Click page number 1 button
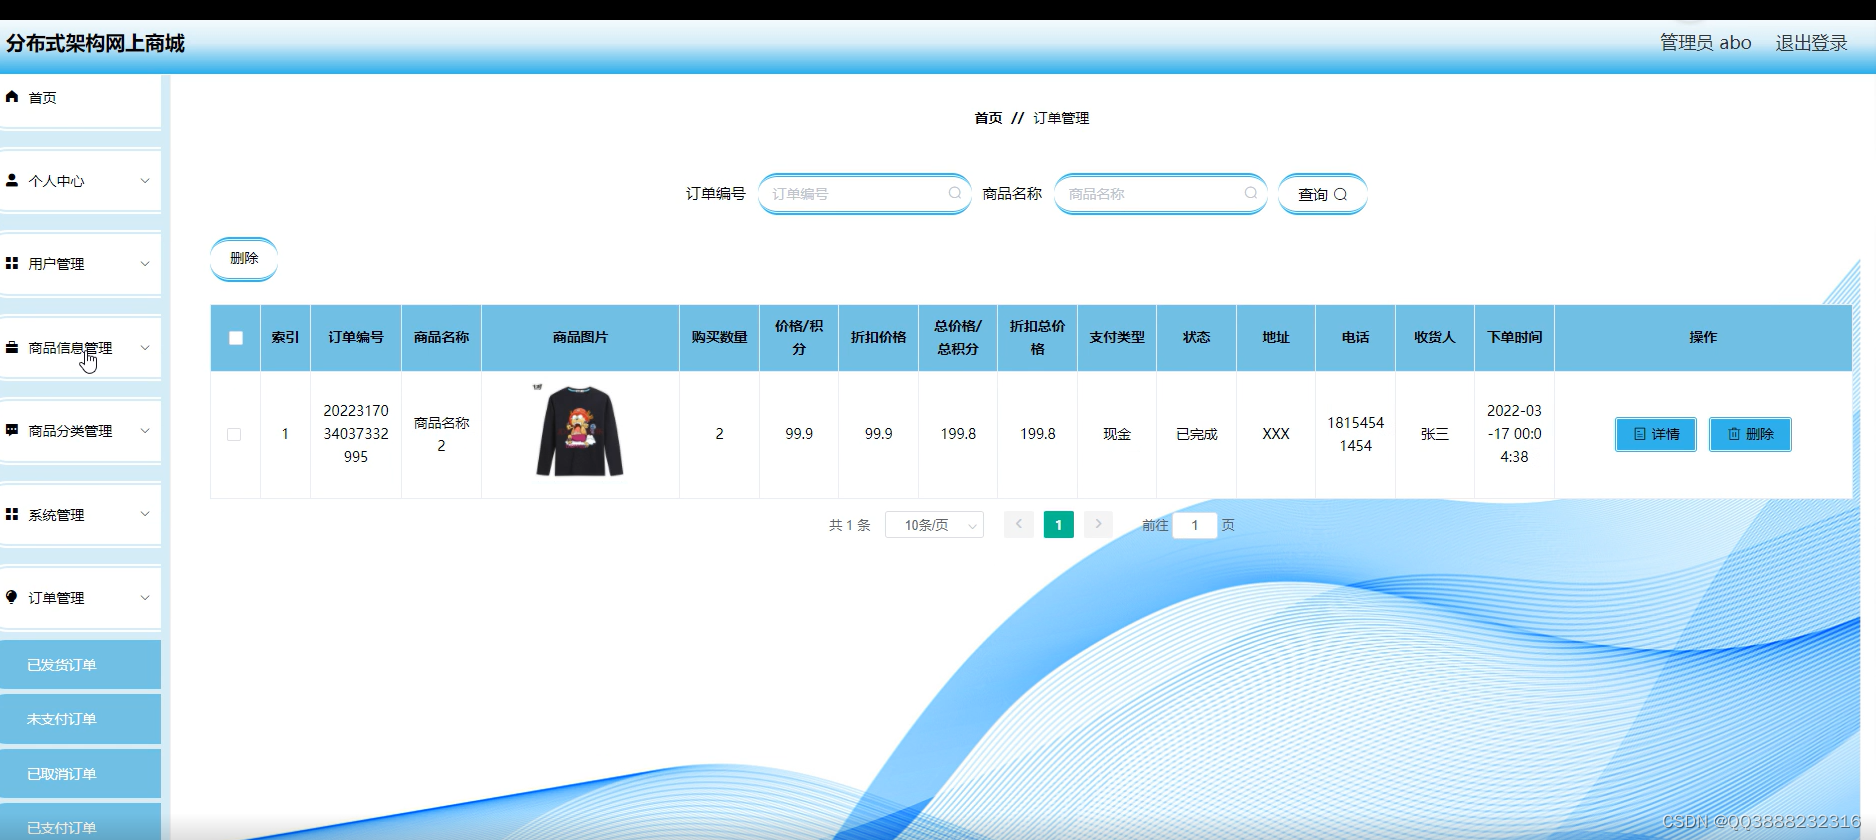 [1059, 524]
